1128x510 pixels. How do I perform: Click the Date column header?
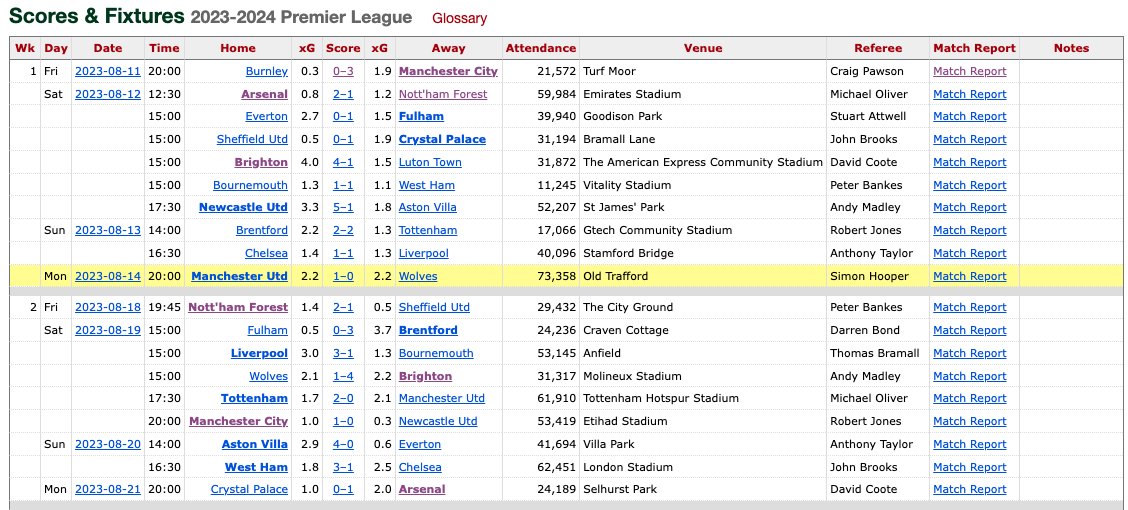pyautogui.click(x=108, y=48)
